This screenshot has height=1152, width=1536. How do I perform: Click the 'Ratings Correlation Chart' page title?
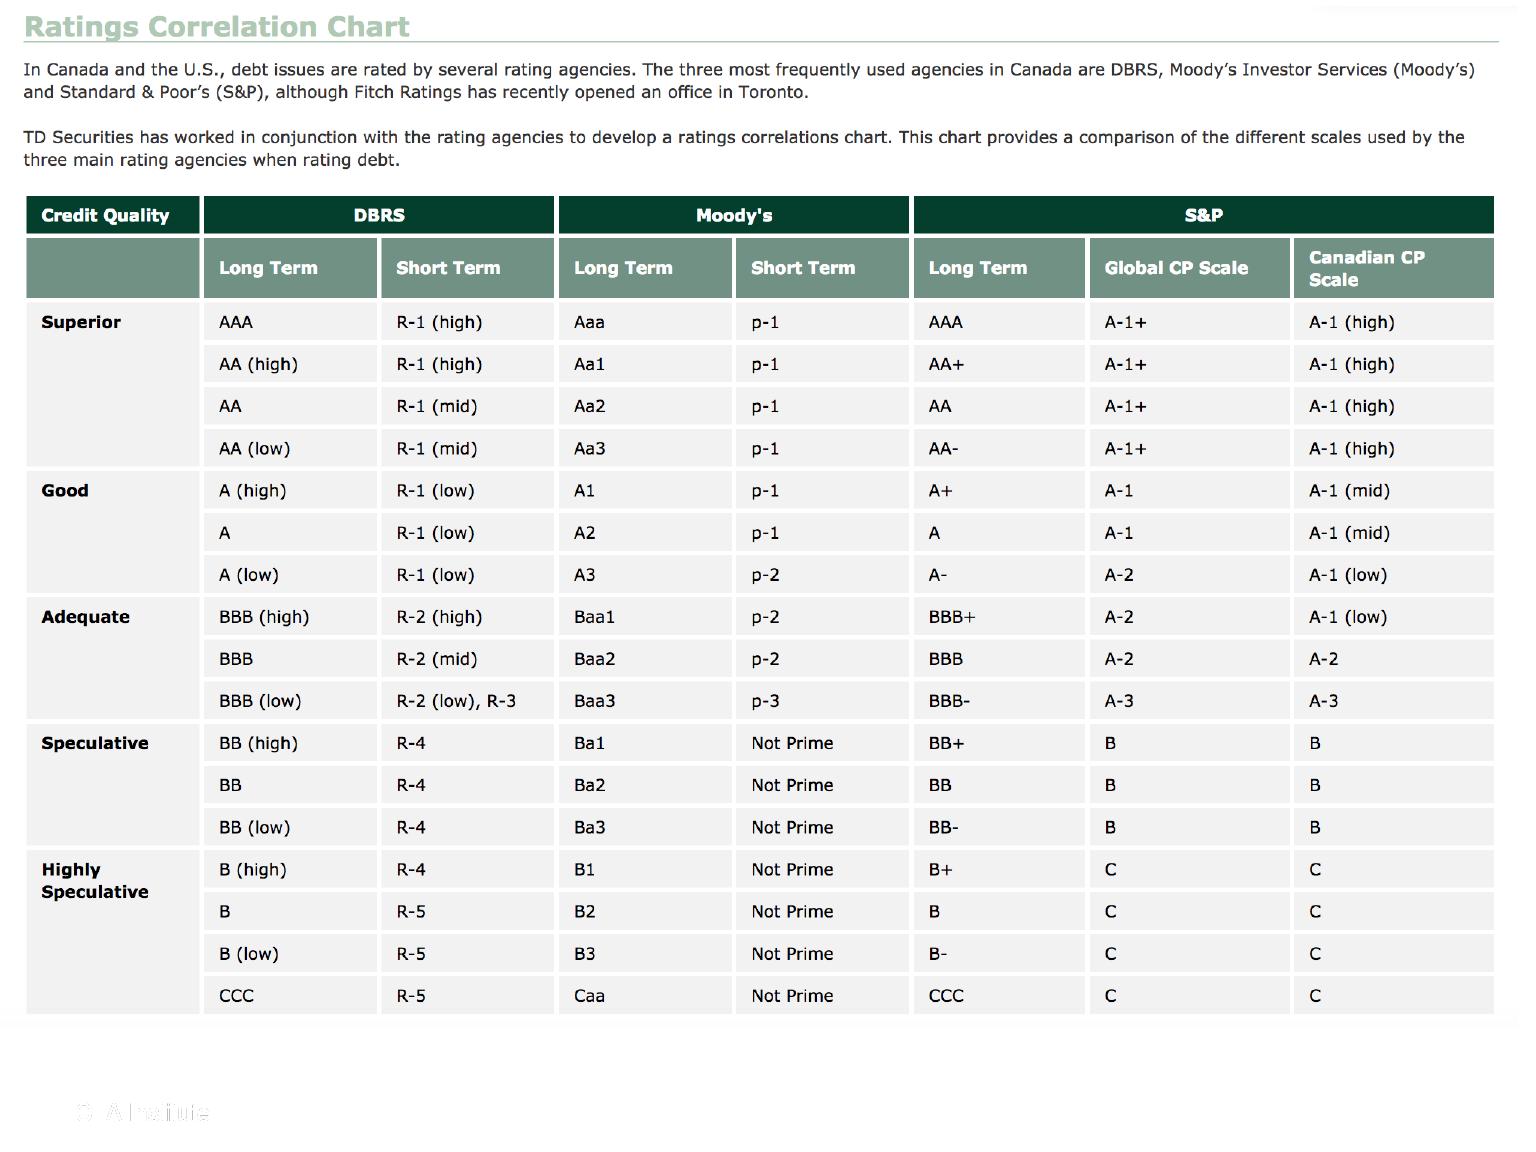216,27
